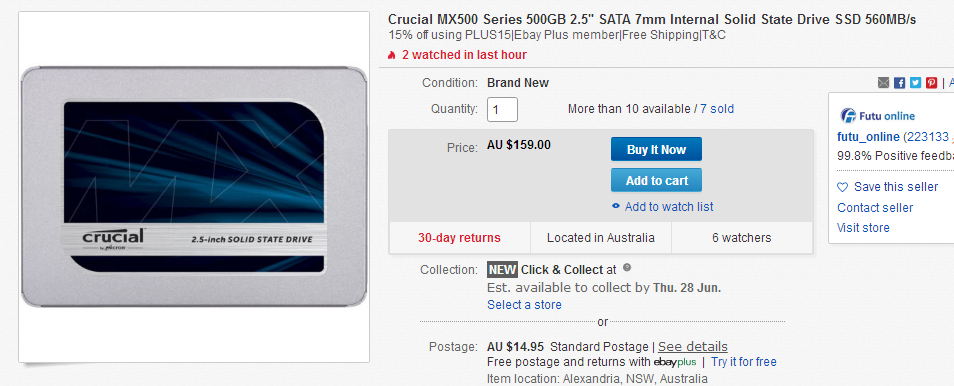Open the Select a store link
This screenshot has width=954, height=386.
(524, 304)
